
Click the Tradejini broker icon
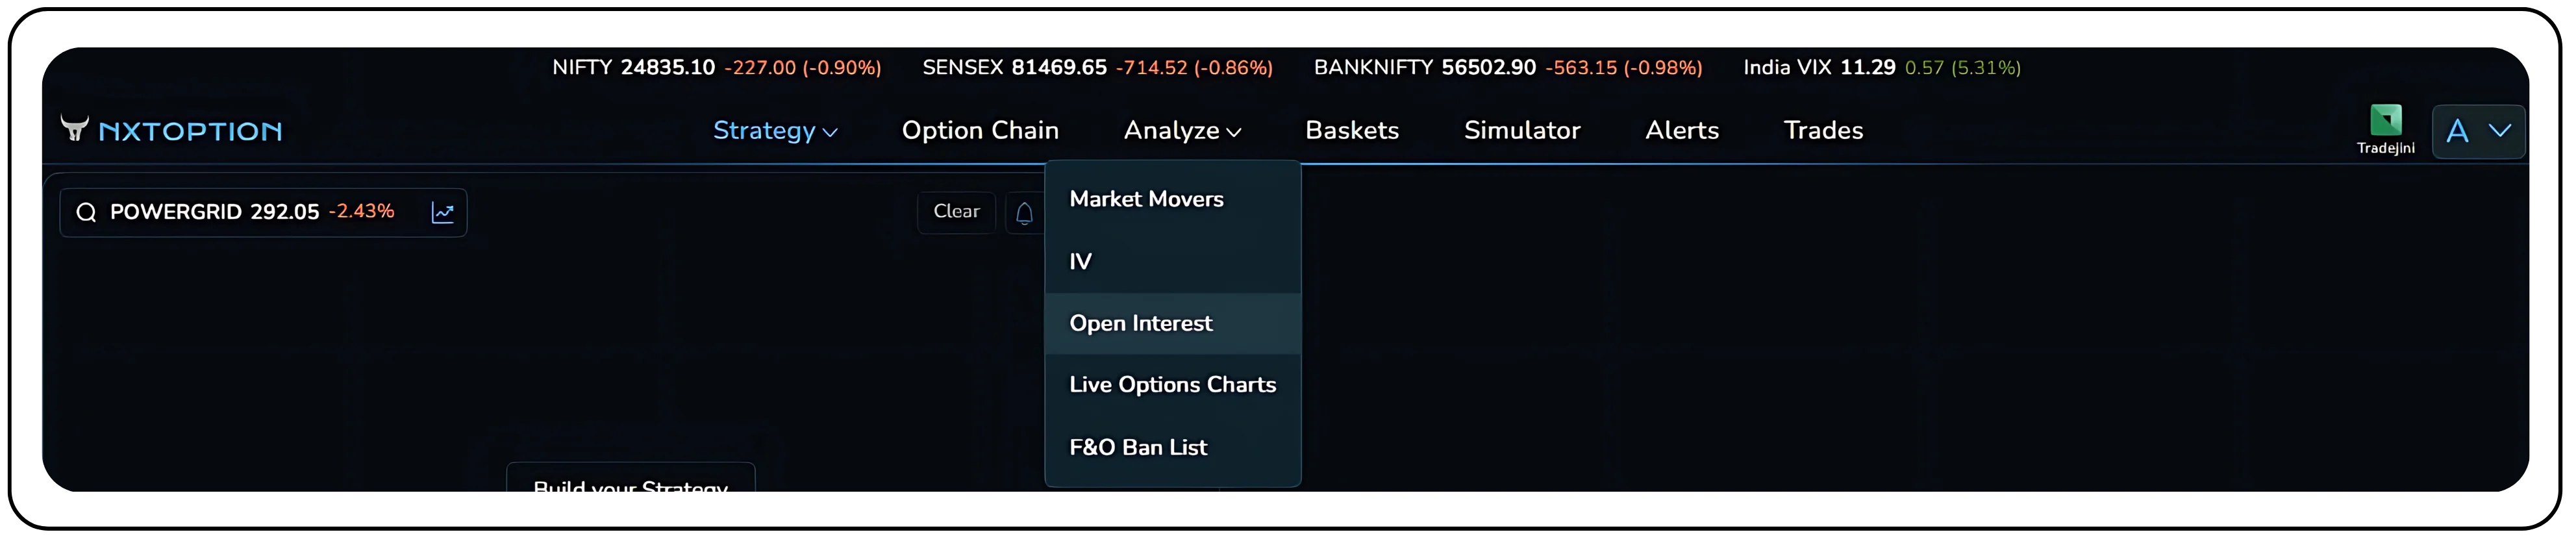2386,120
